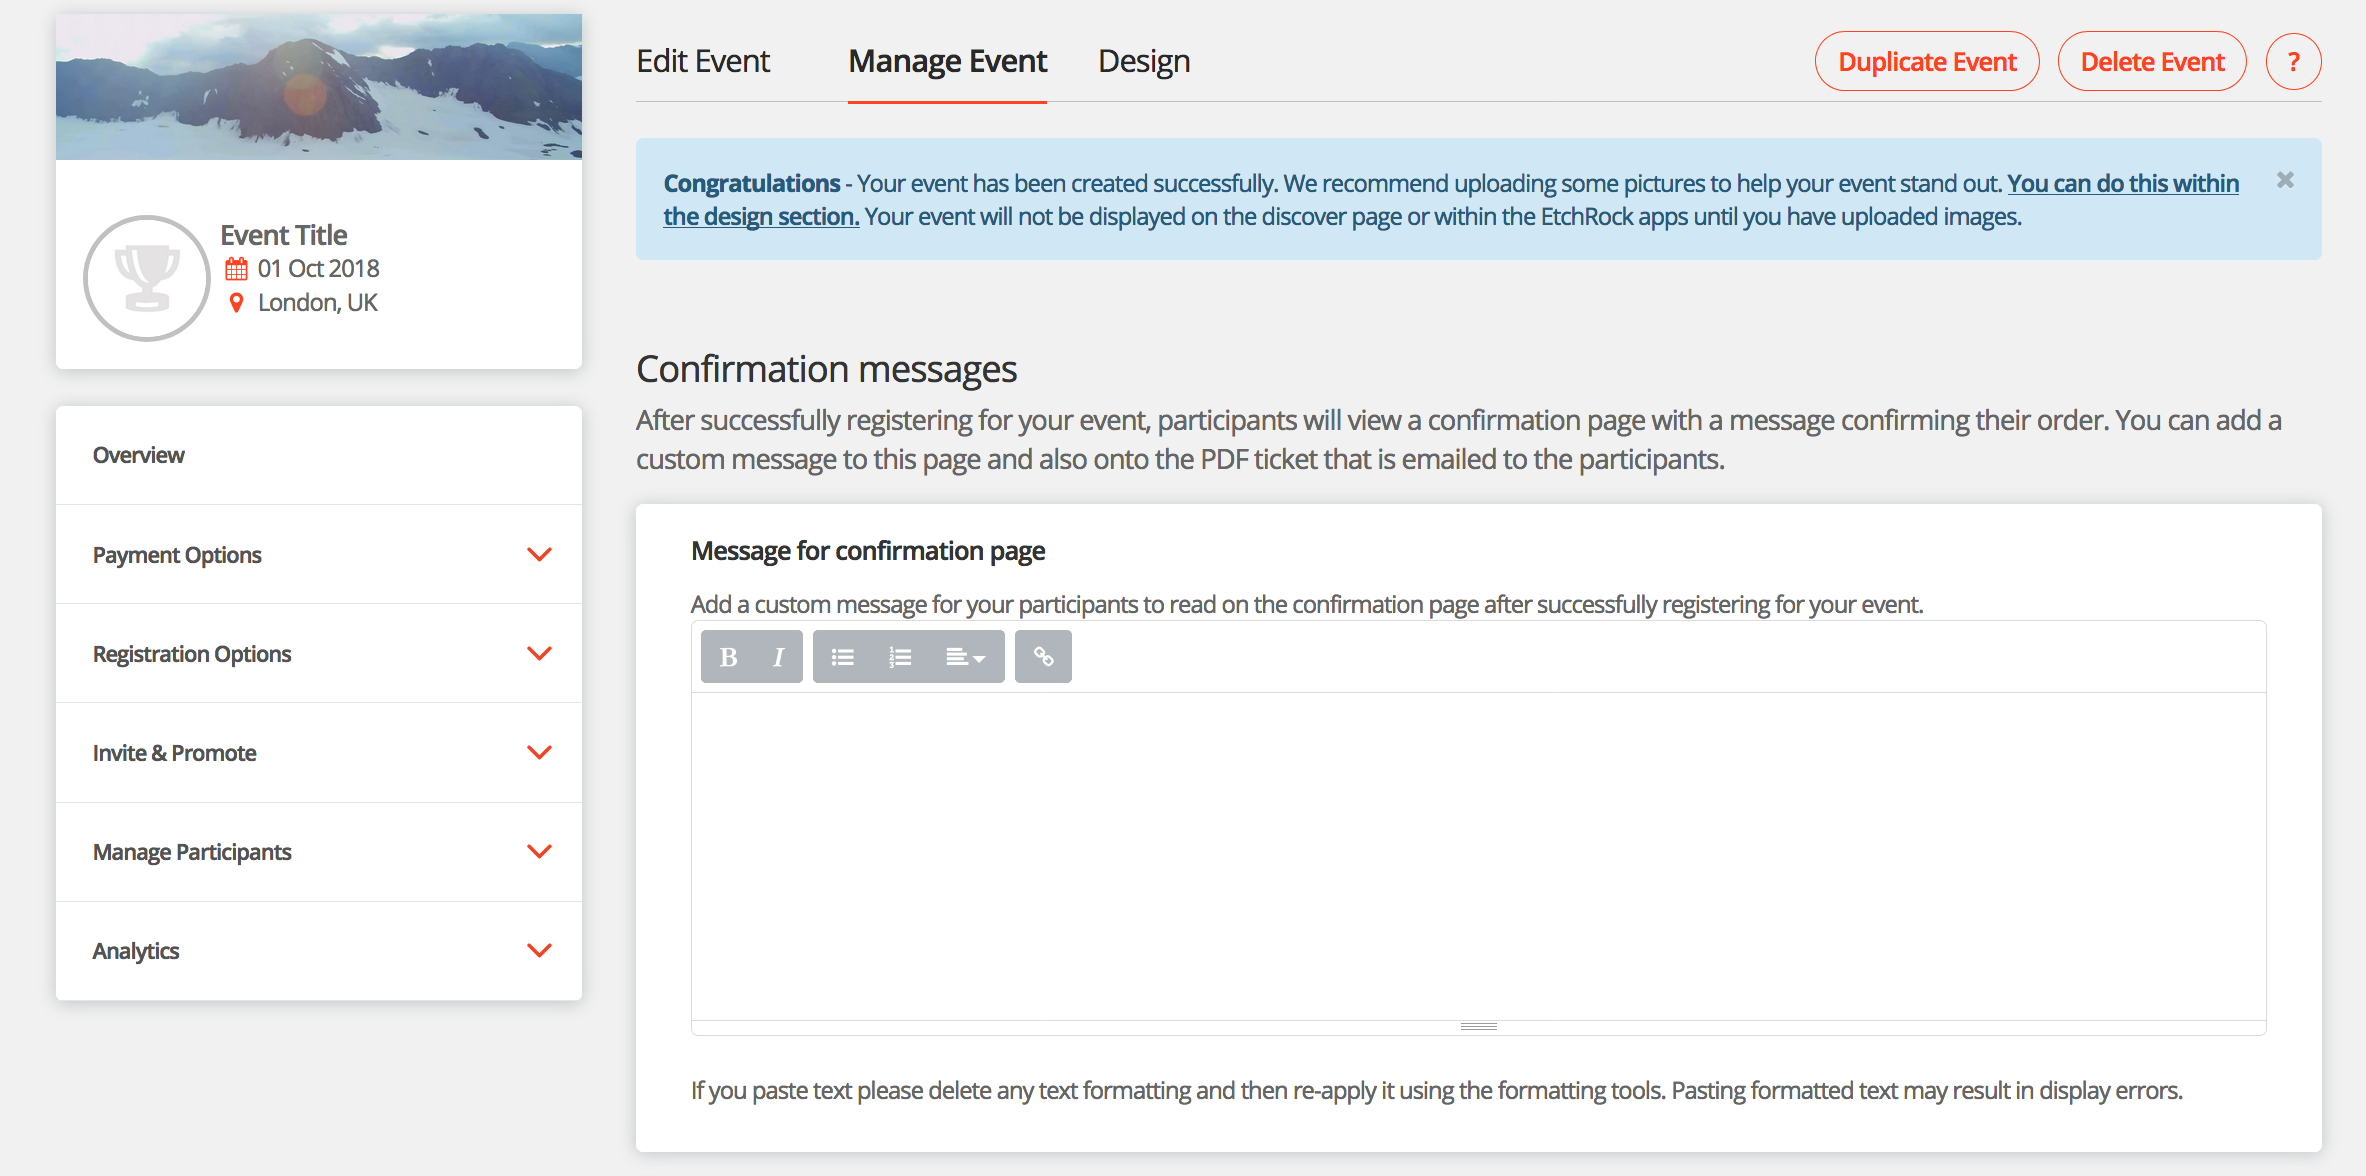Insert a hyperlink using the link icon

click(1043, 657)
